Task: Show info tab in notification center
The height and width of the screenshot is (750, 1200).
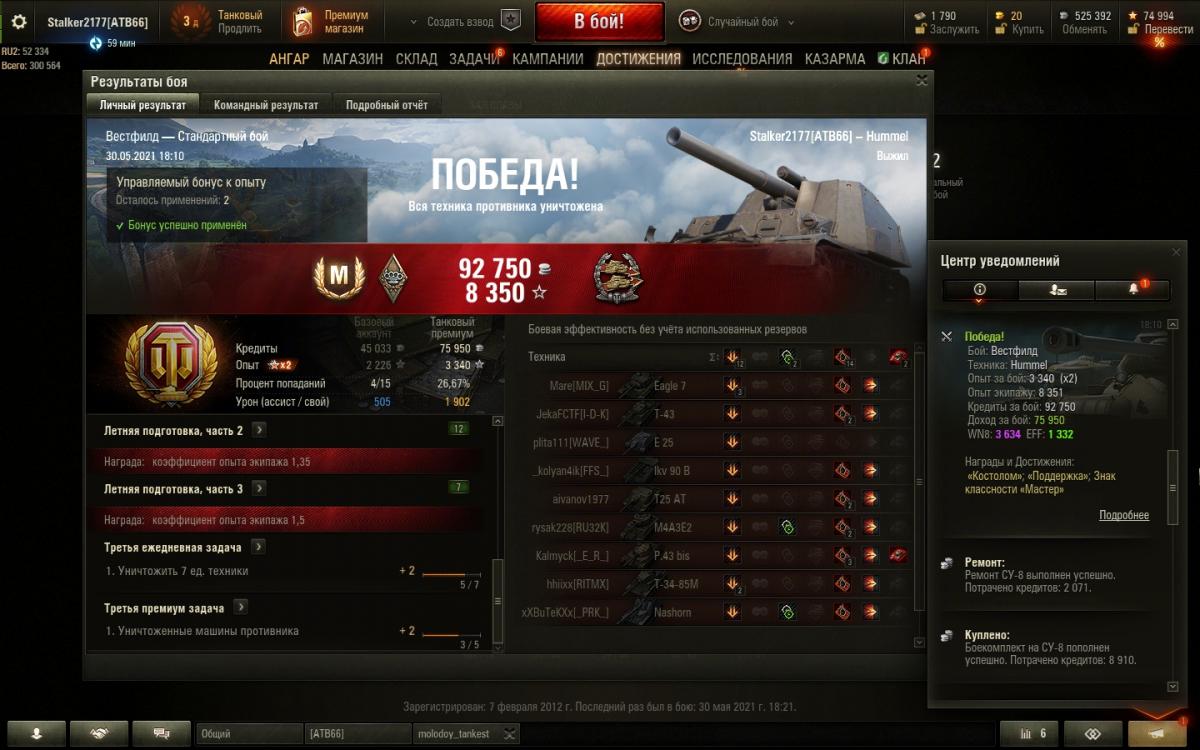Action: [980, 290]
